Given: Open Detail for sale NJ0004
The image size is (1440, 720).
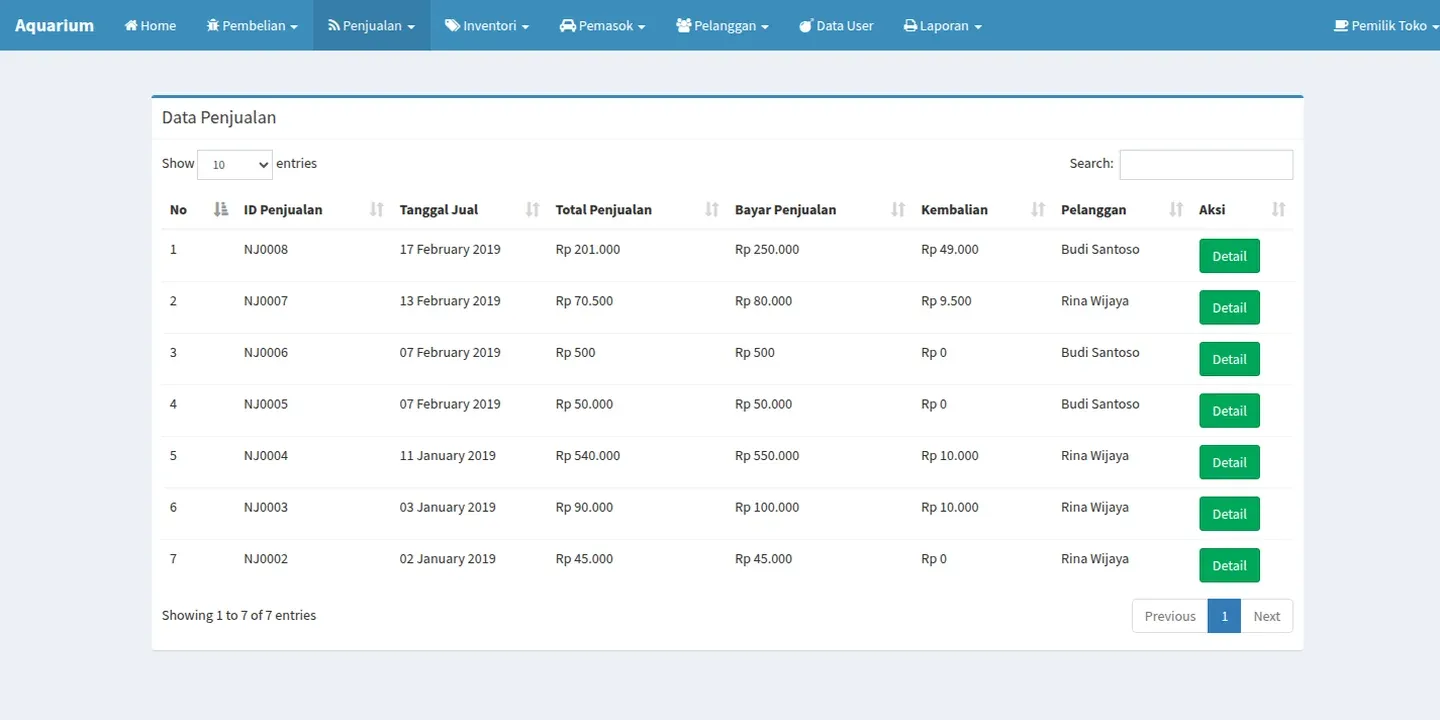Looking at the screenshot, I should click(1229, 462).
